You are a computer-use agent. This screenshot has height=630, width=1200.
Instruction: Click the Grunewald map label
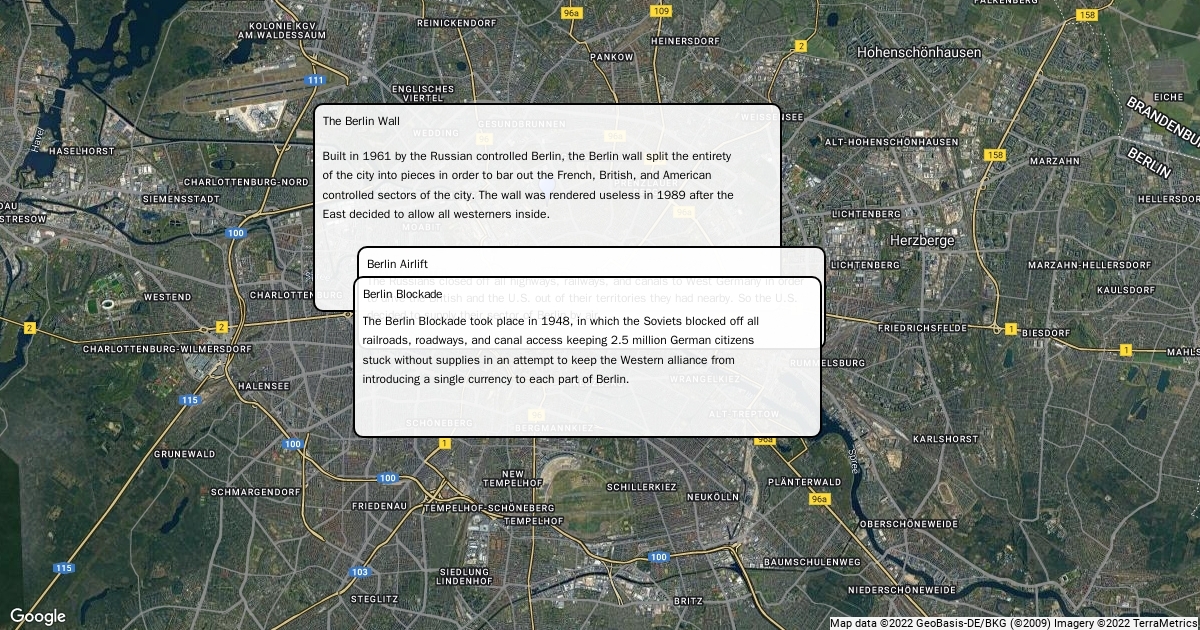pos(184,454)
